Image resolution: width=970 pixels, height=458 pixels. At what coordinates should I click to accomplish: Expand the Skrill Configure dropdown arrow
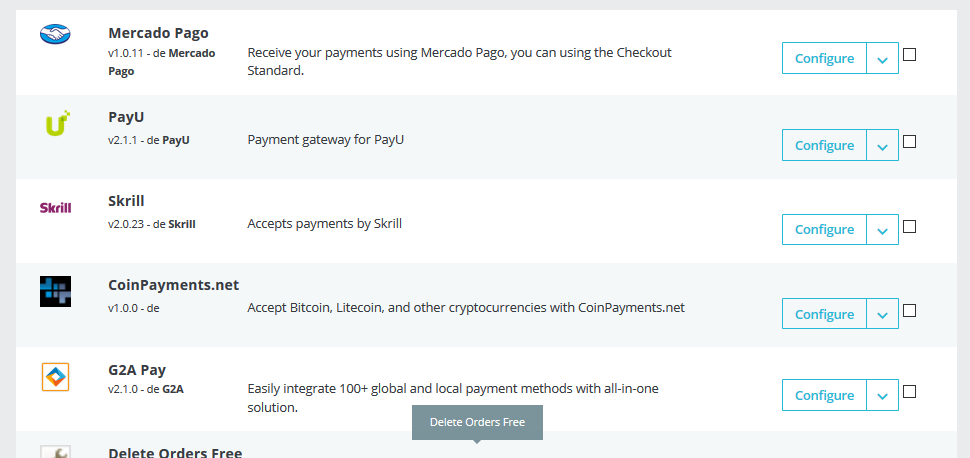(x=882, y=230)
